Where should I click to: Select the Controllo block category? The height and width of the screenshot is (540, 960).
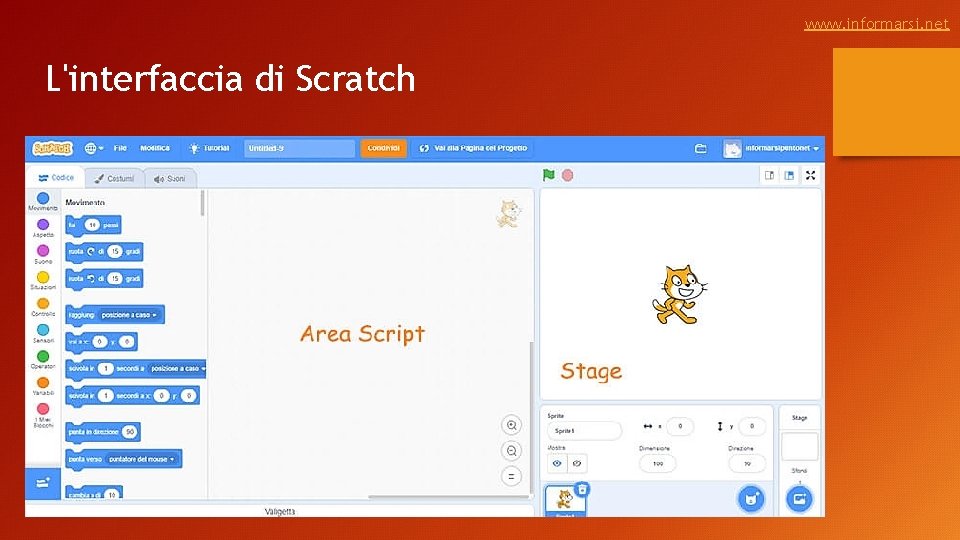(x=43, y=307)
